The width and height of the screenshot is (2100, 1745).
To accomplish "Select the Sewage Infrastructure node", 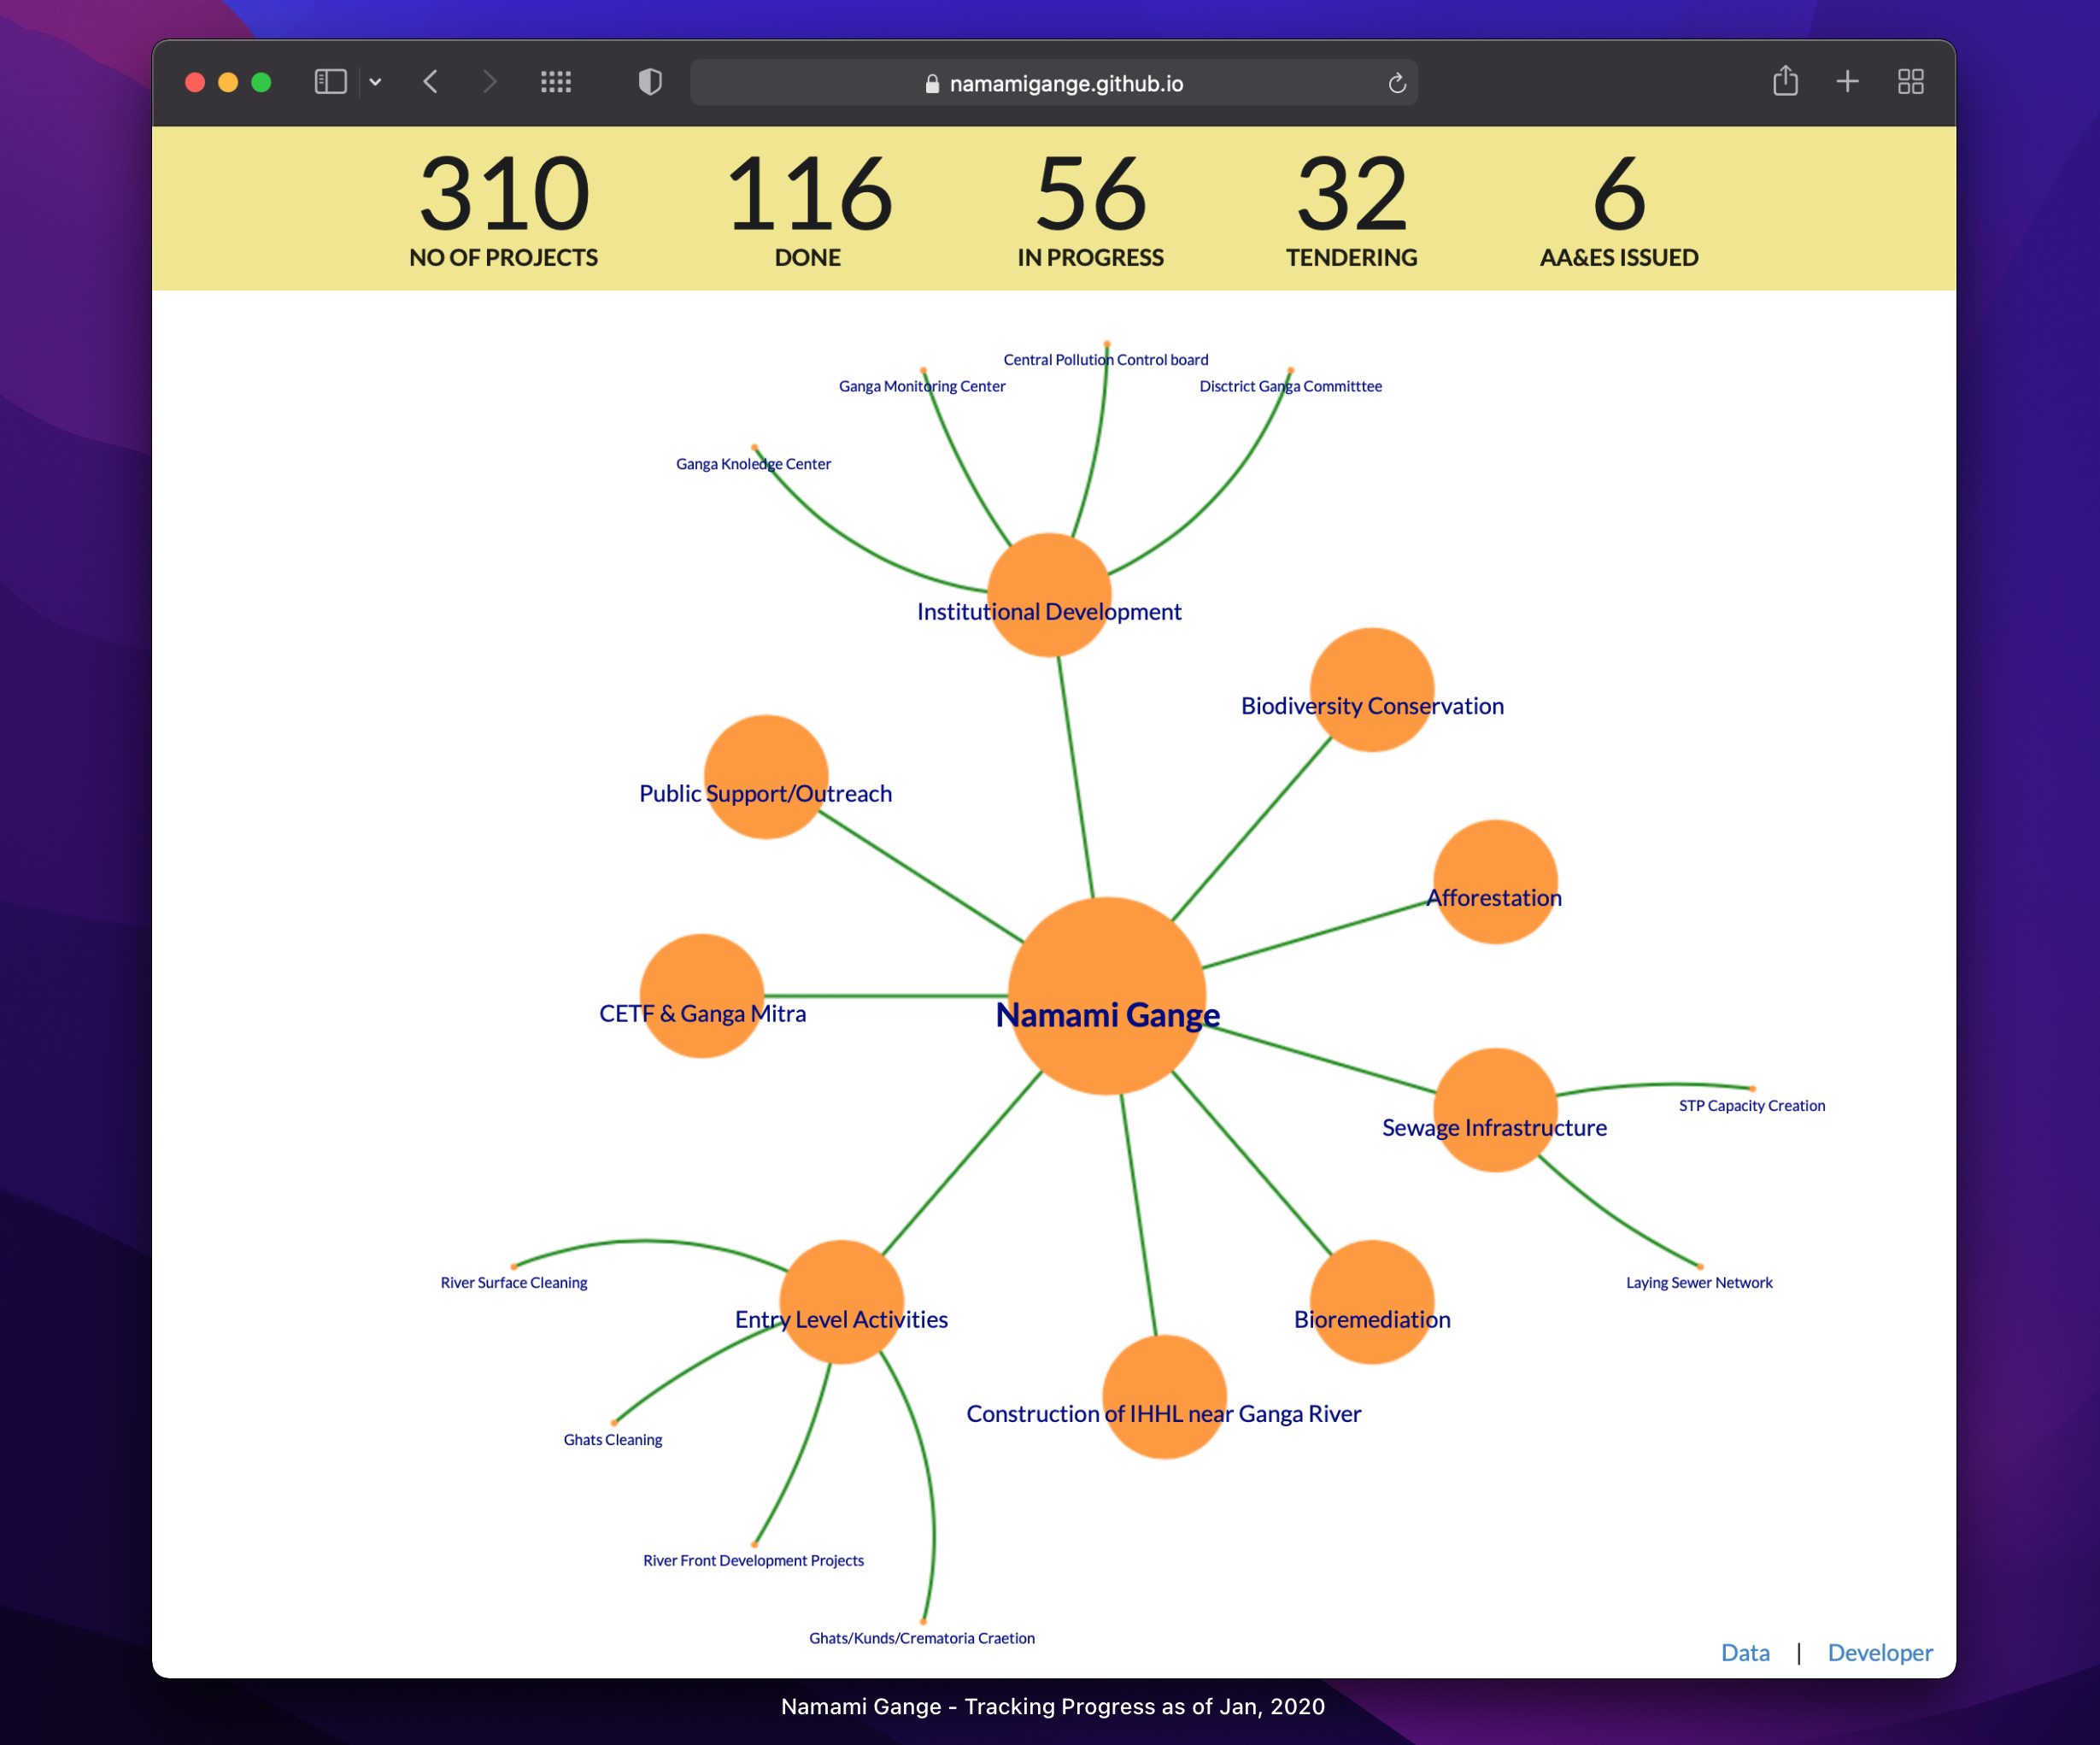I will (1495, 1110).
